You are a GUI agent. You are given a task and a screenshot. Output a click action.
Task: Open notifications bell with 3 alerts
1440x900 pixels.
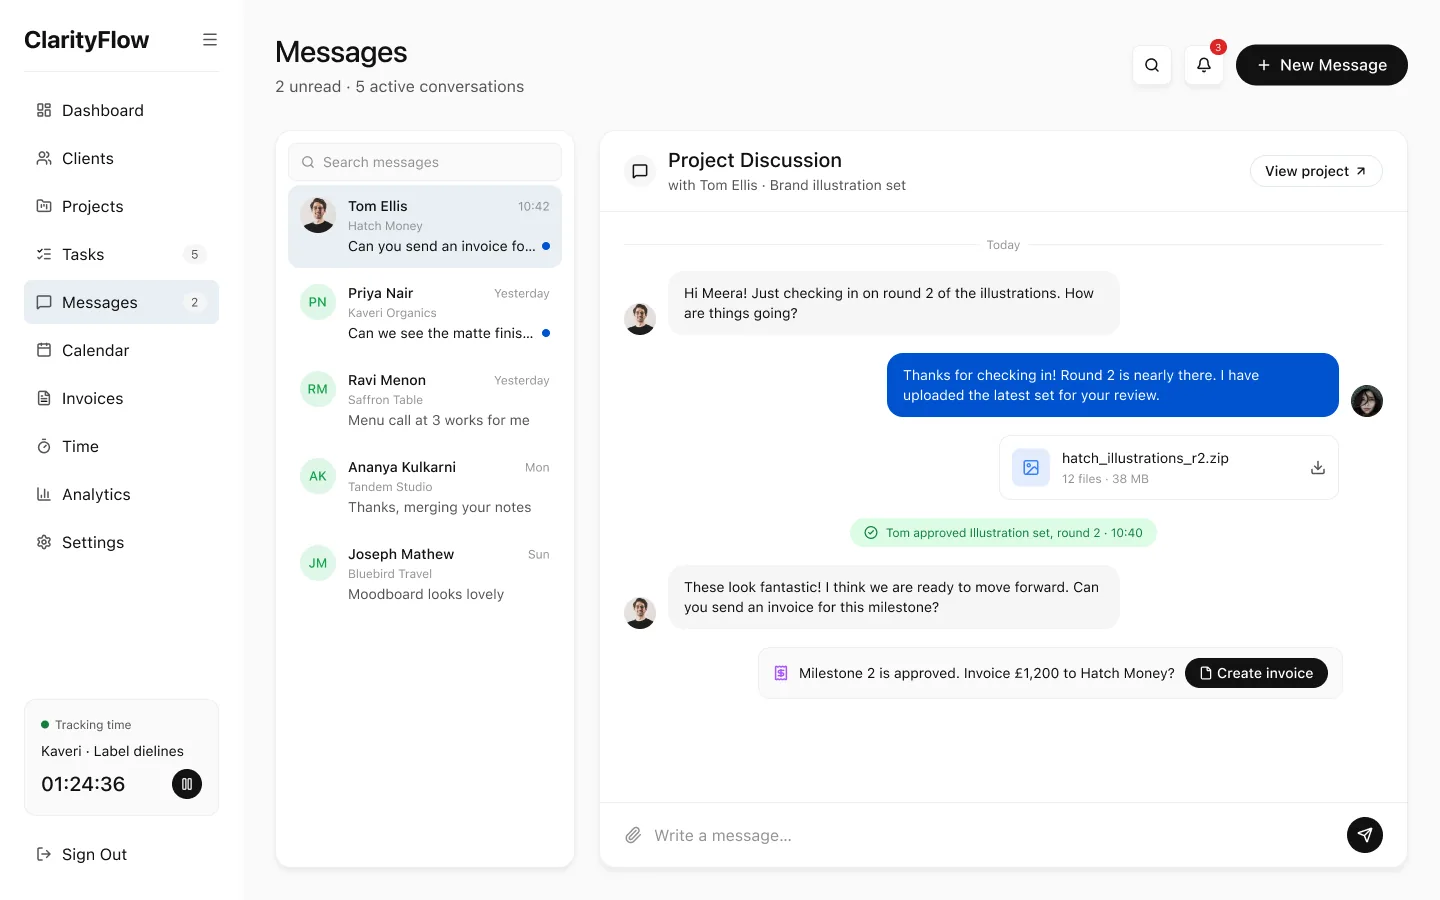coord(1204,65)
